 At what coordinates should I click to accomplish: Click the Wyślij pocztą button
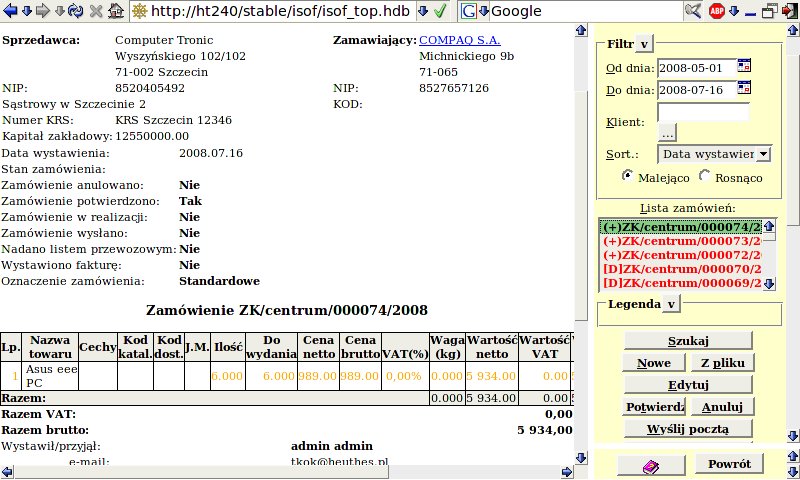(x=688, y=428)
